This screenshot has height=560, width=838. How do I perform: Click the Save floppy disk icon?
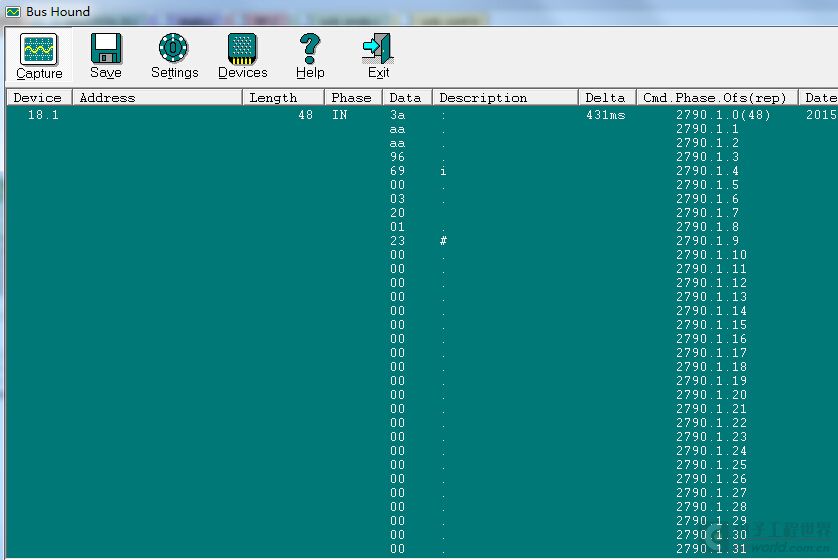106,48
